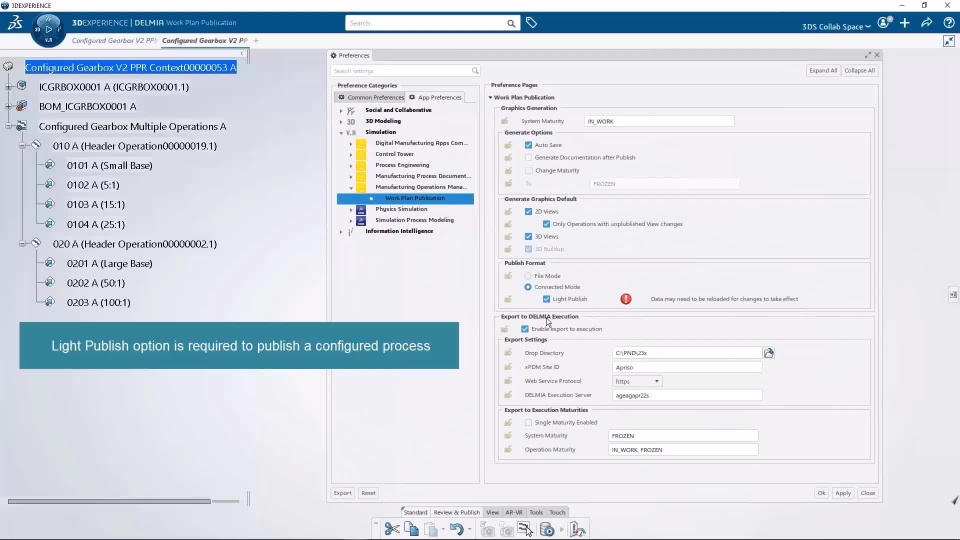
Task: Collapse the Work Plan Publication section
Action: [490, 97]
